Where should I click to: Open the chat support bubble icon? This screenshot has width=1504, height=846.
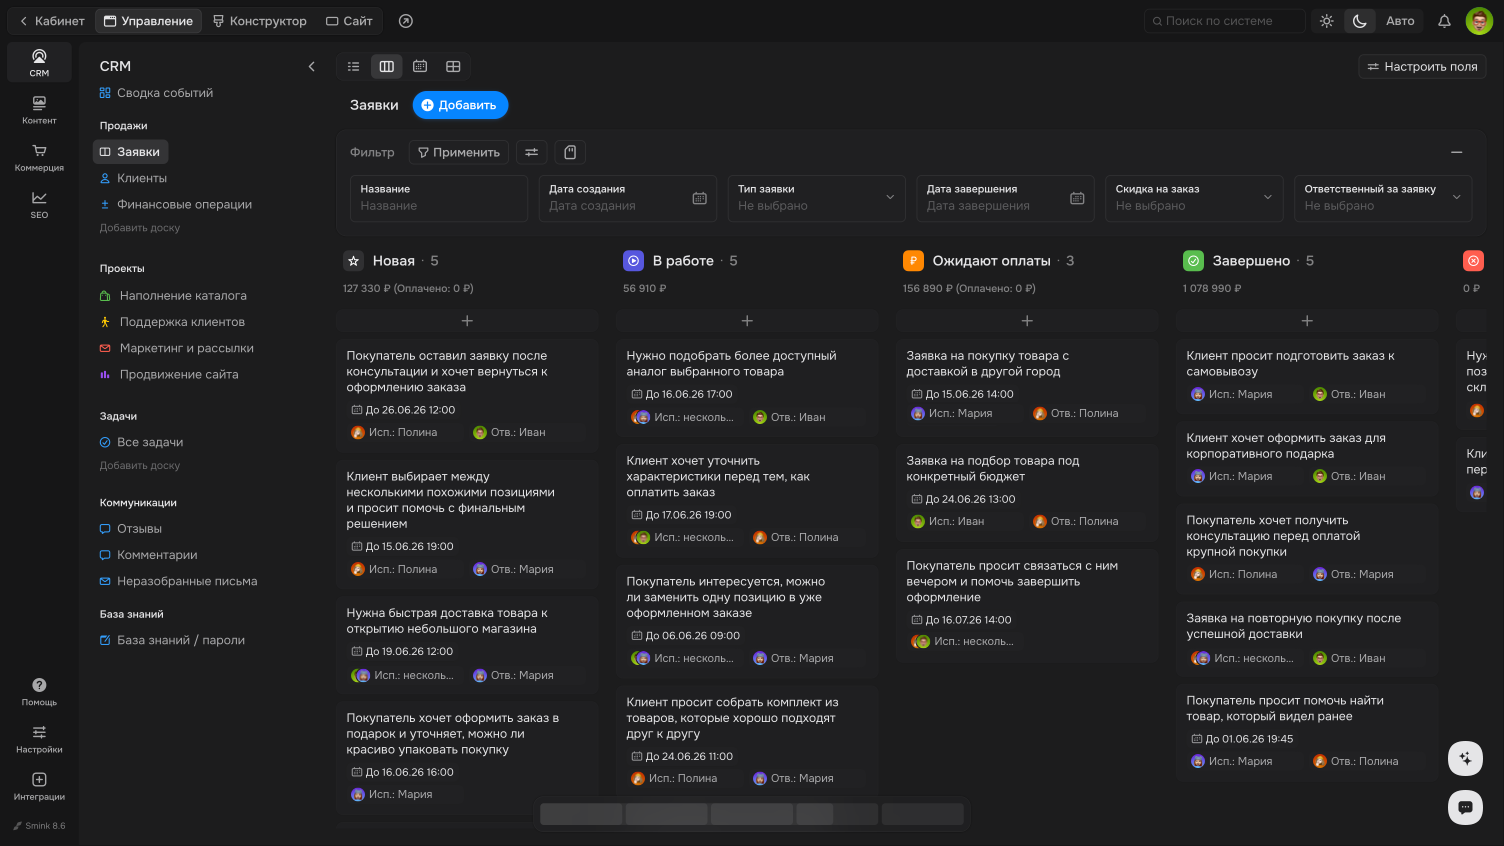(x=1465, y=807)
